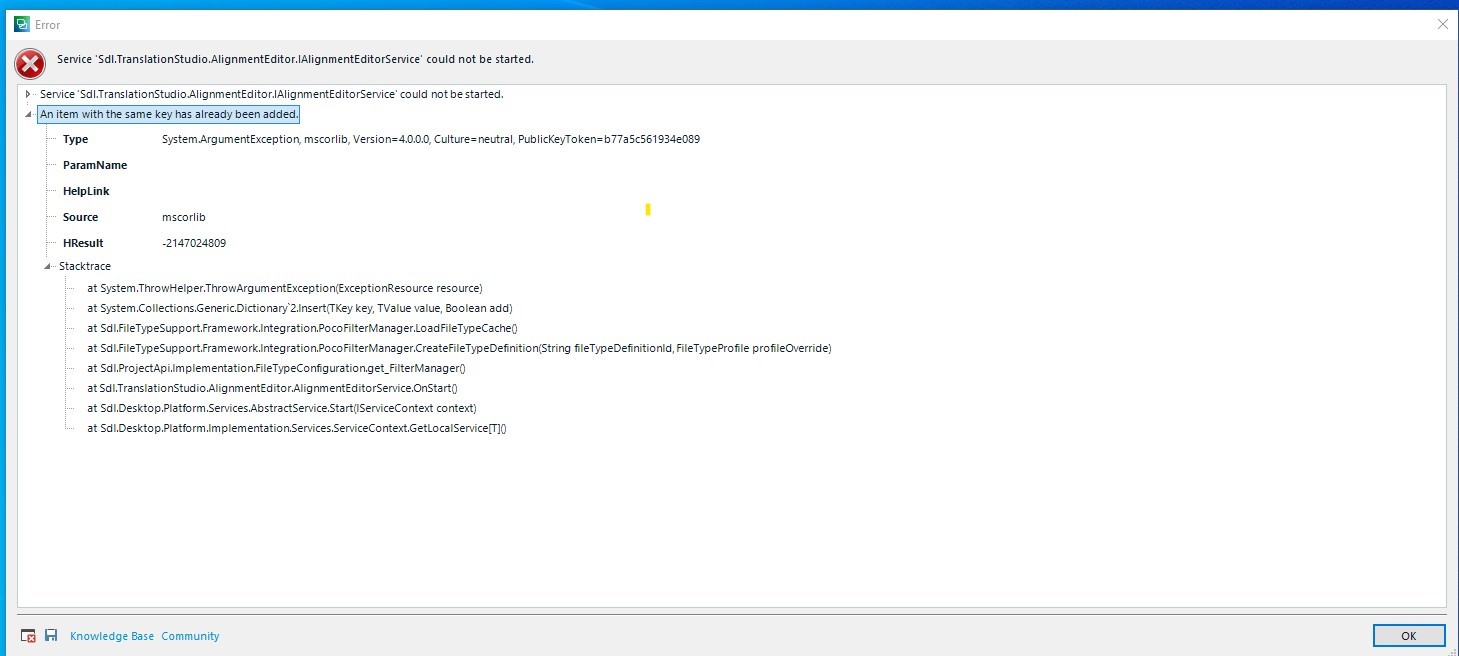The height and width of the screenshot is (656, 1459).
Task: Select the FileTypeConfiguration.get_FilterManager stack line
Action: [276, 368]
